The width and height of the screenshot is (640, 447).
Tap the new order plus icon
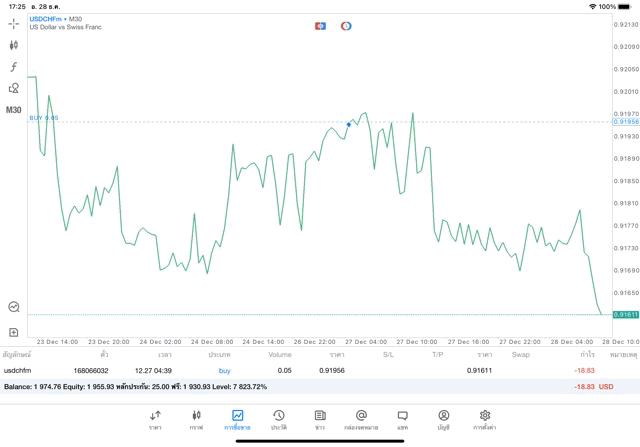[14, 331]
